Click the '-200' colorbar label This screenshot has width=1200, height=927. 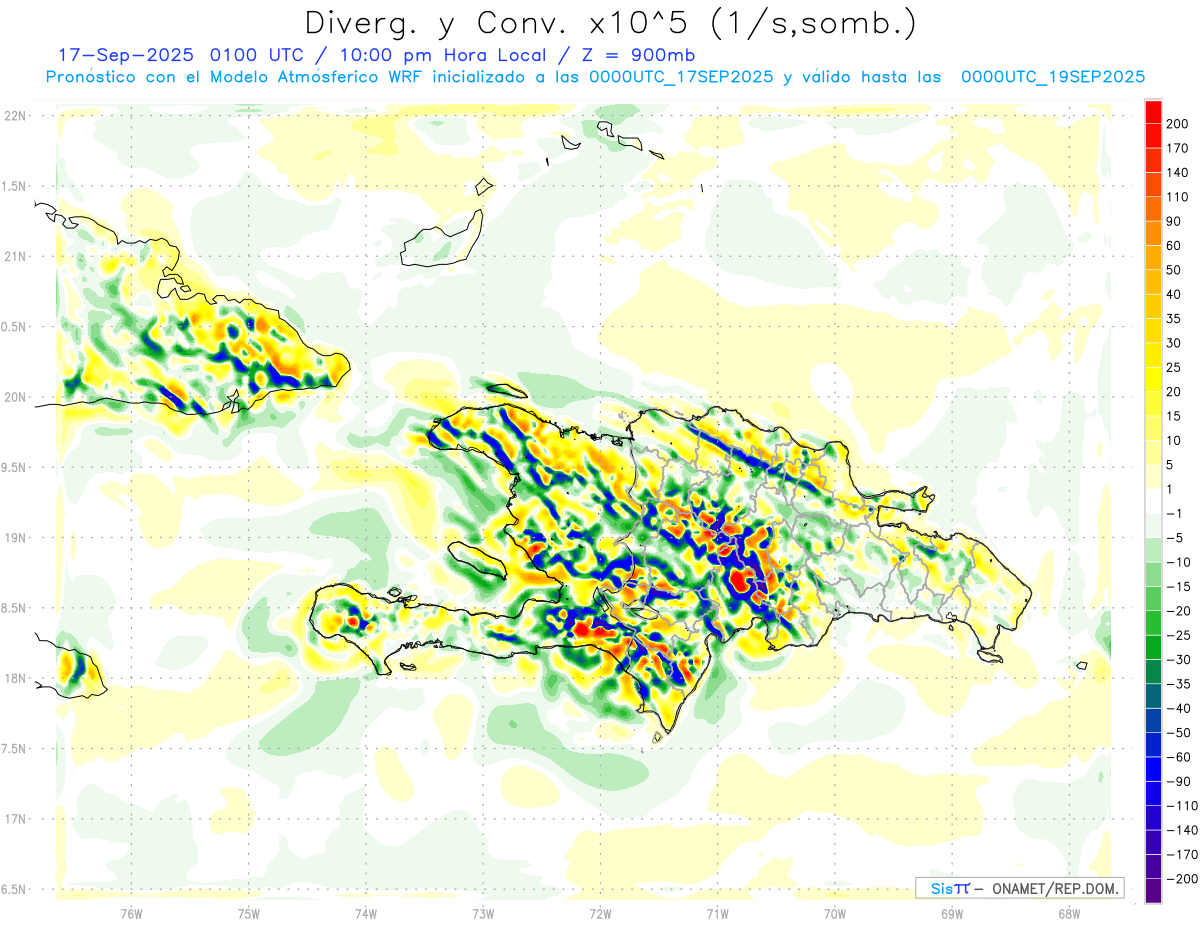pos(1181,878)
